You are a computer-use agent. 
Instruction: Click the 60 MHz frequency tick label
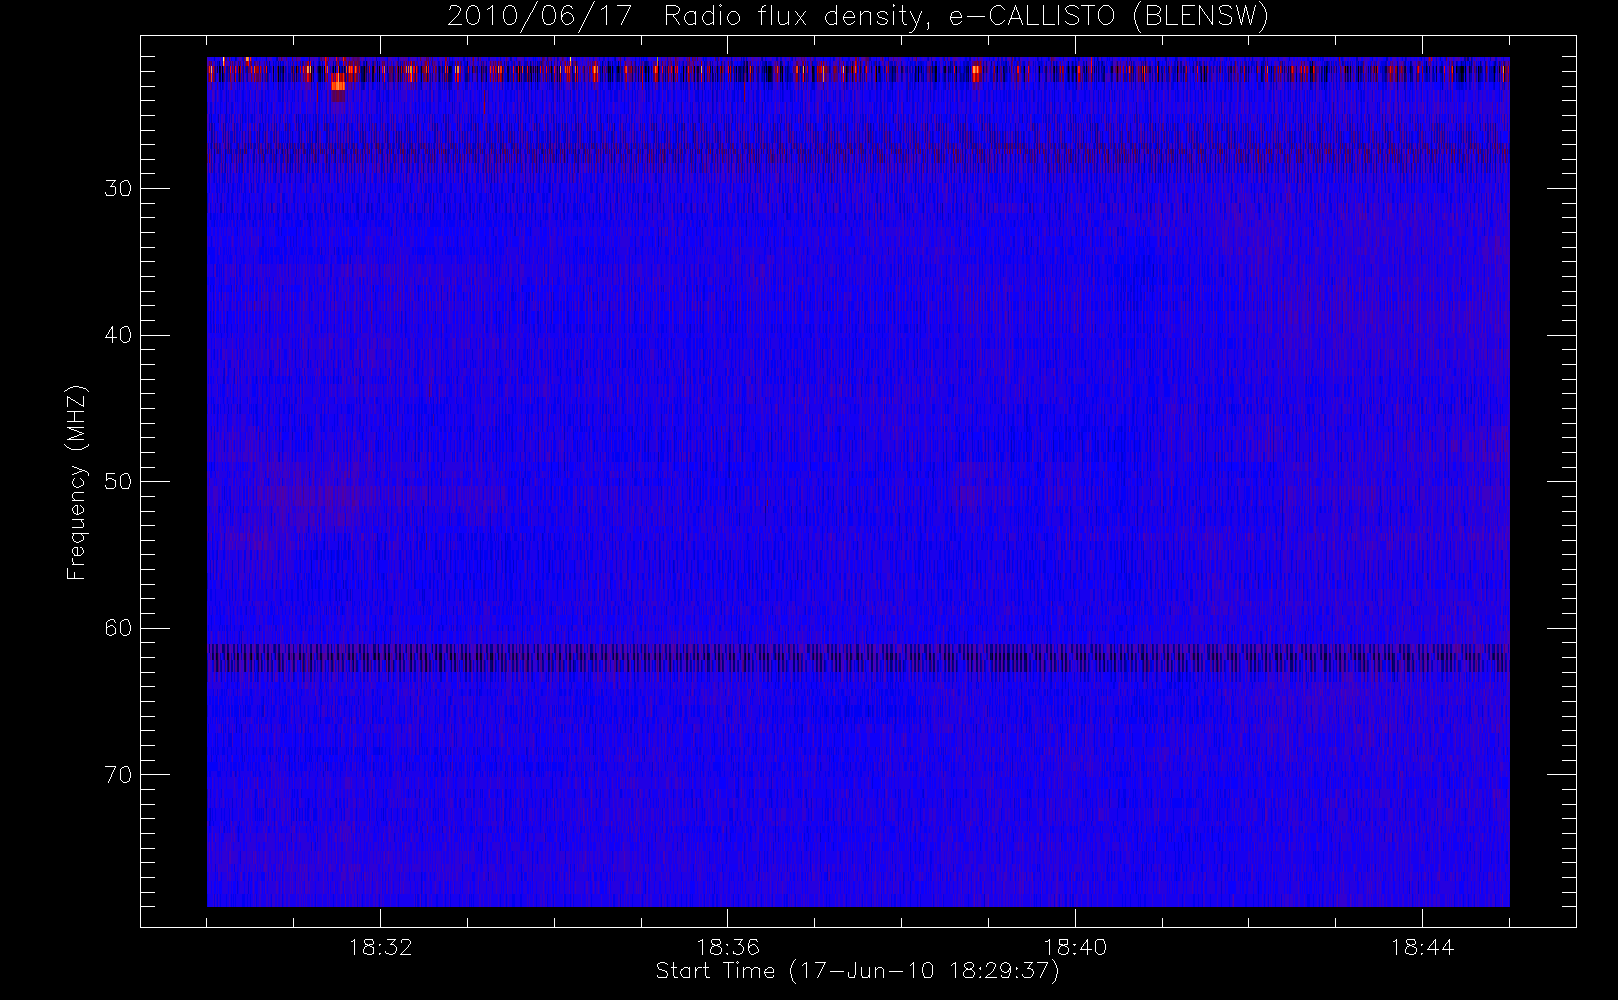pyautogui.click(x=117, y=628)
